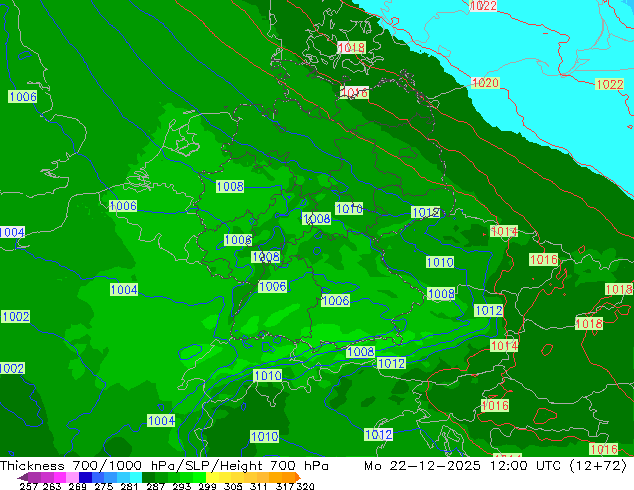Click the legend value 269

(77, 486)
